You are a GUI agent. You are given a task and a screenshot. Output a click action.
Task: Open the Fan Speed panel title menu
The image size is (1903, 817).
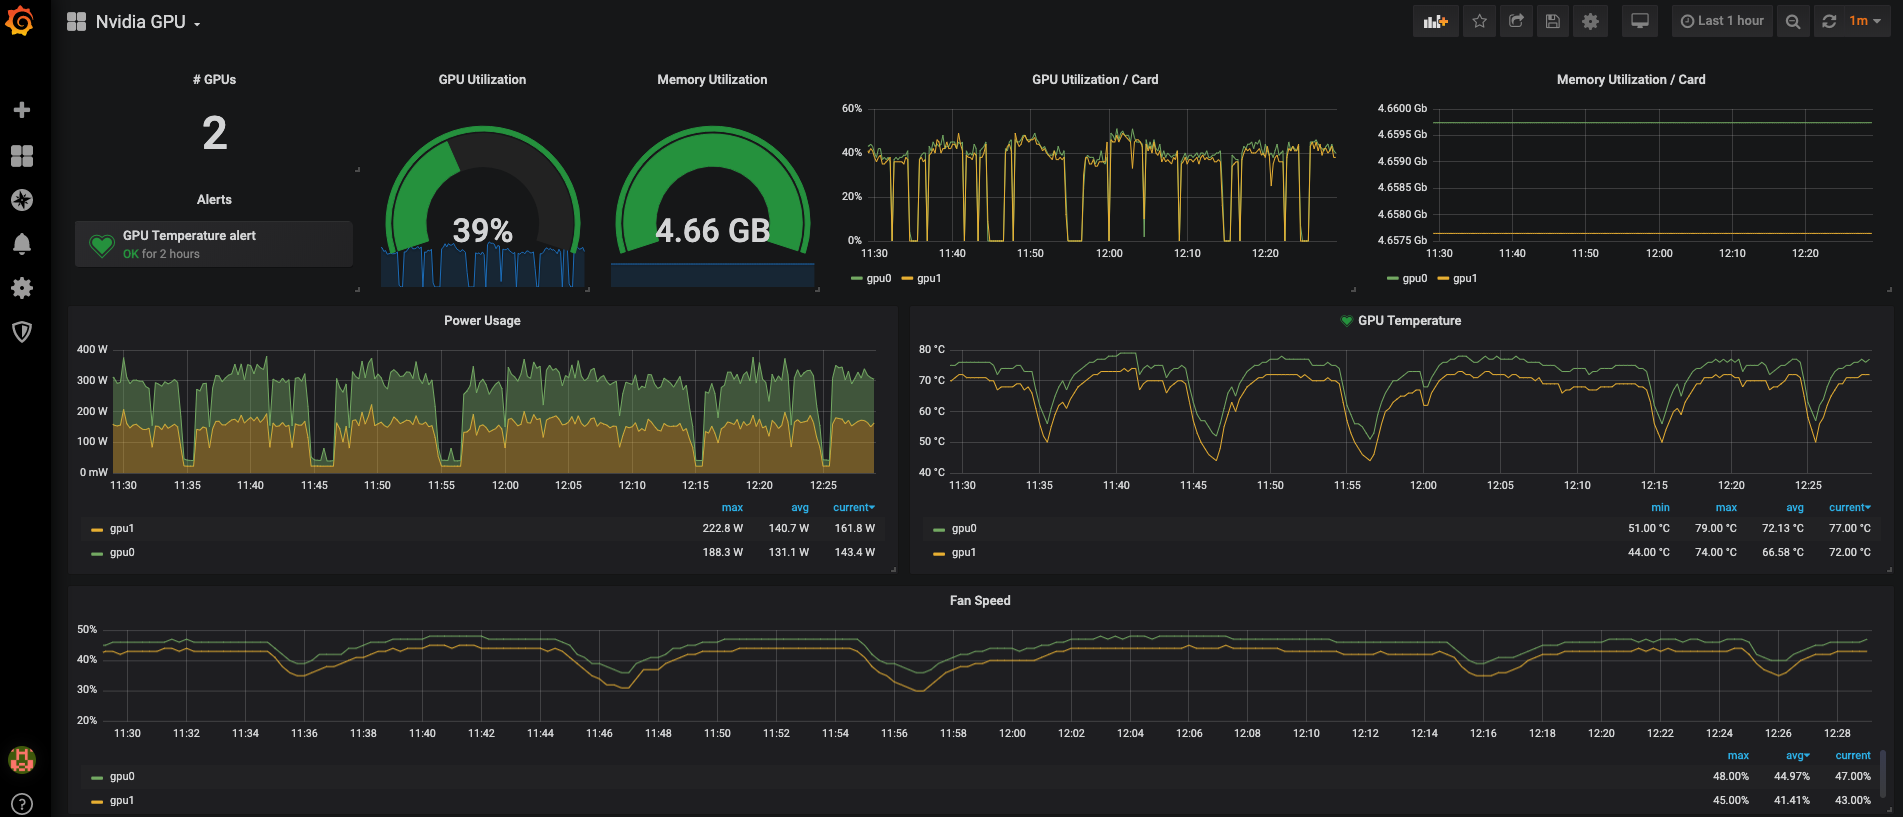980,601
